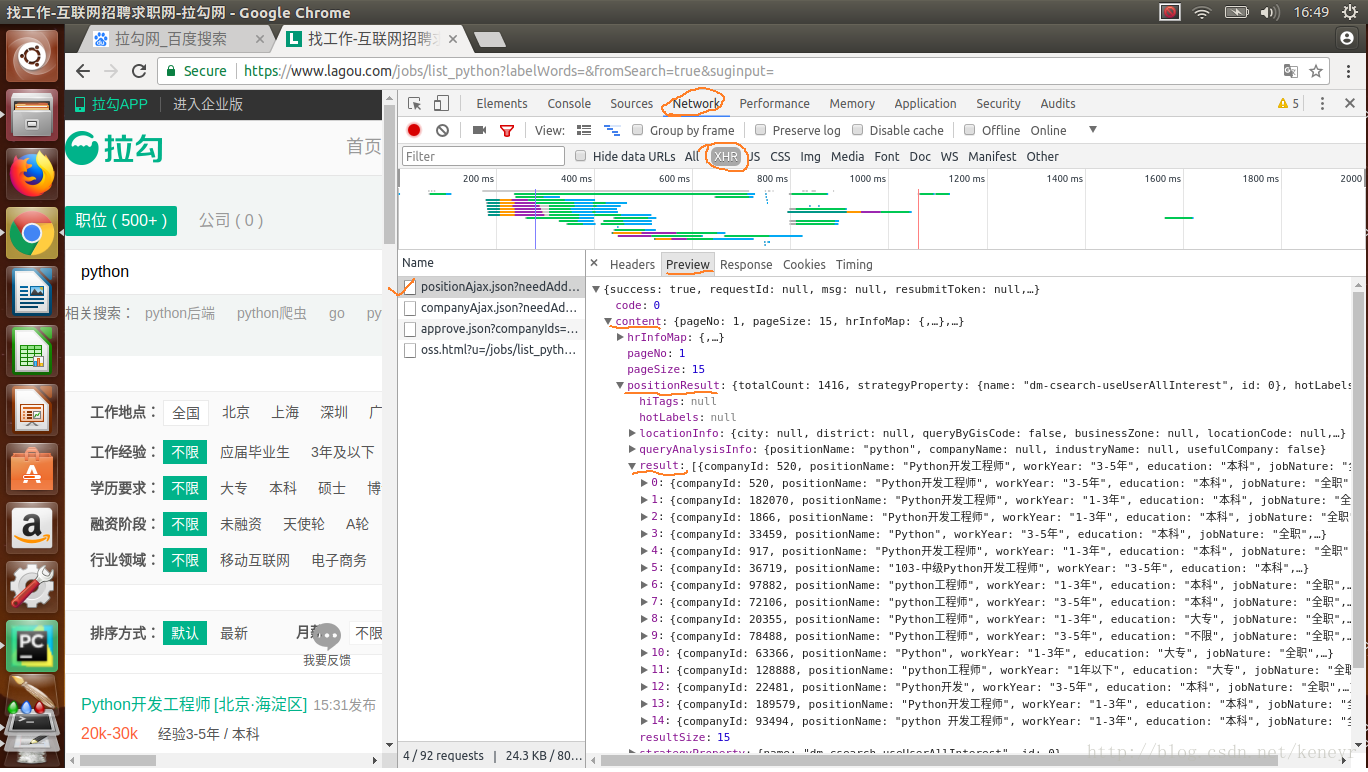Open the volume indicator in the top bar
This screenshot has height=772, width=1368.
pos(1269,12)
